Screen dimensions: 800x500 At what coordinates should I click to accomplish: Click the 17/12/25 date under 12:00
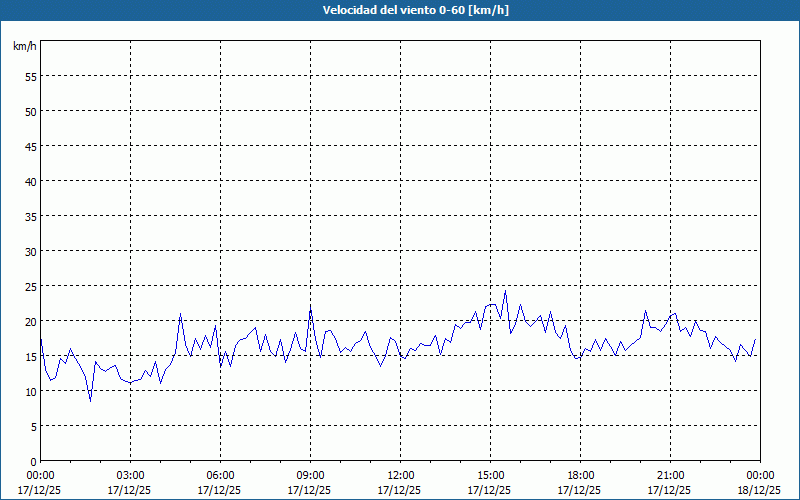pyautogui.click(x=400, y=490)
